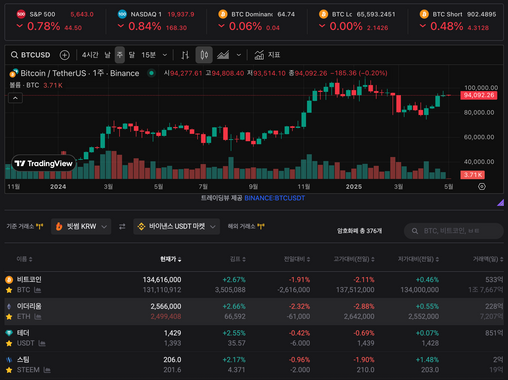The height and width of the screenshot is (380, 508).
Task: Select the 주 (week) interval
Action: [x=120, y=55]
